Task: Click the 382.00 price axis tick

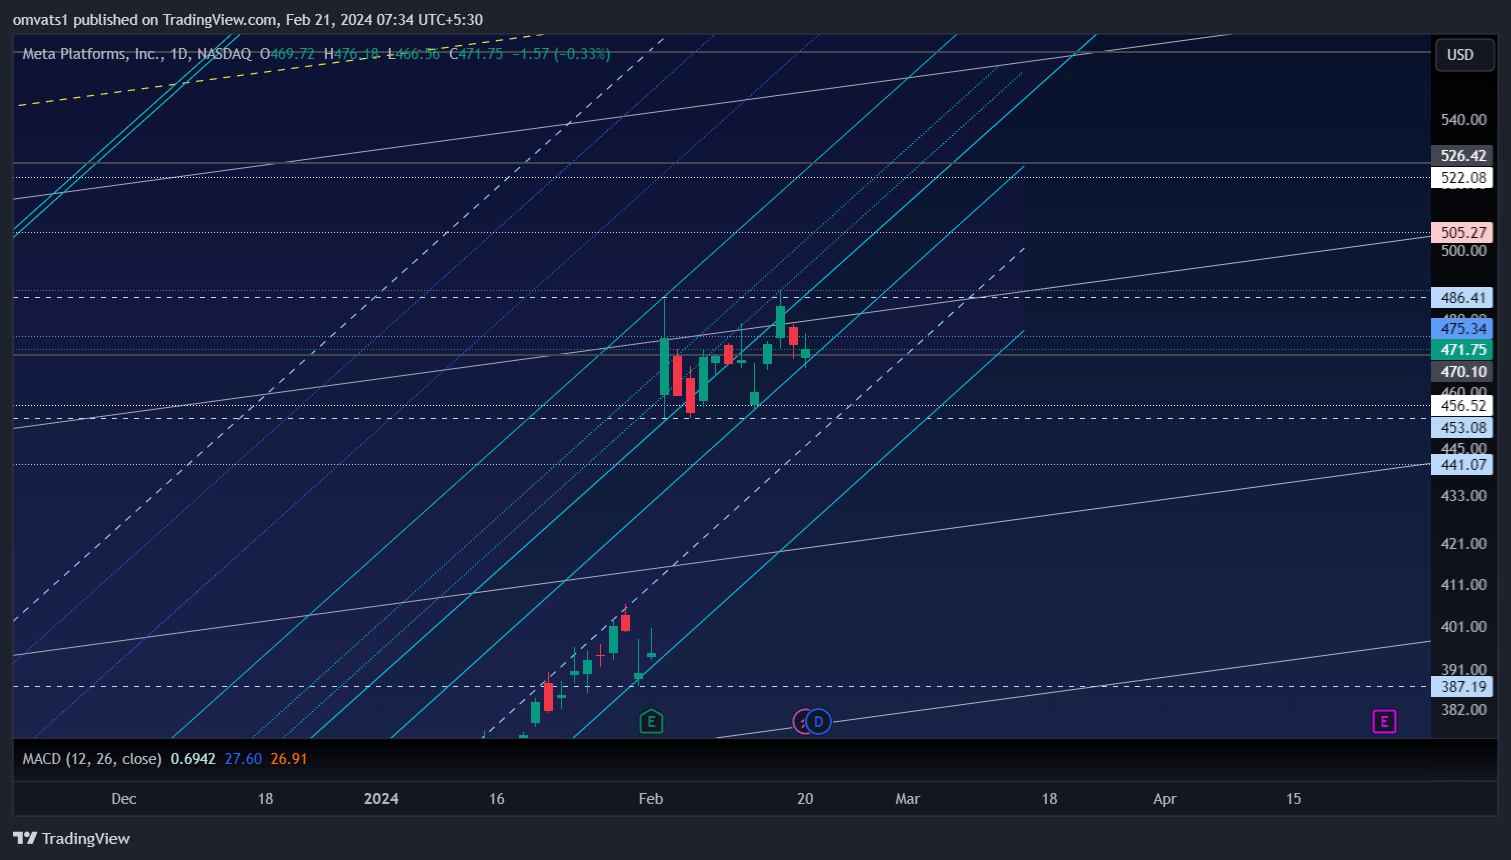Action: [x=1463, y=710]
